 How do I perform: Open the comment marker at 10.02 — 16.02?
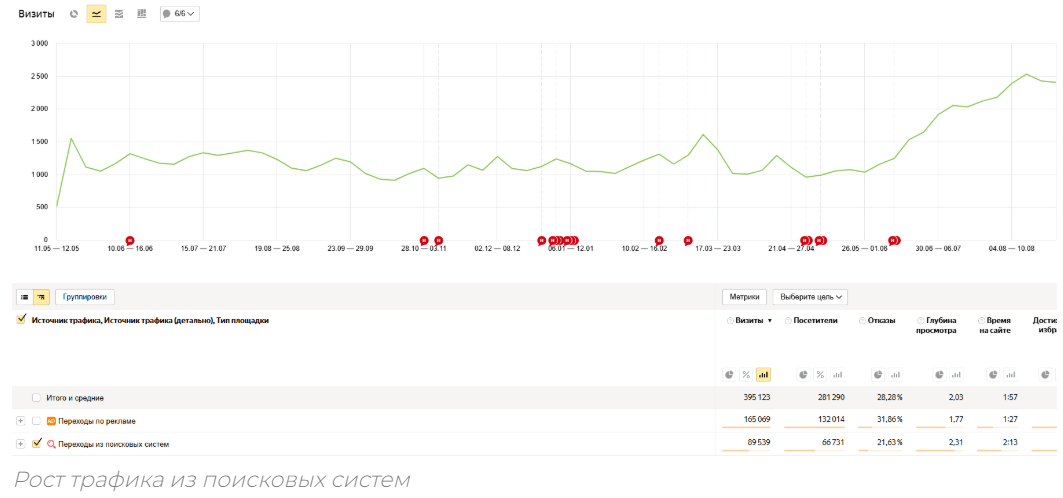point(659,241)
